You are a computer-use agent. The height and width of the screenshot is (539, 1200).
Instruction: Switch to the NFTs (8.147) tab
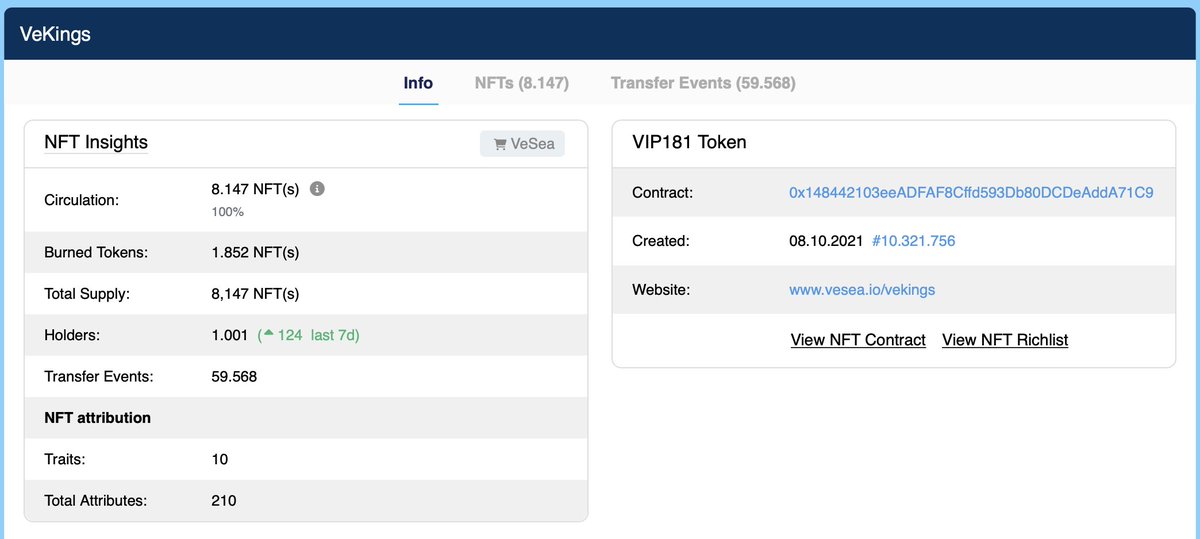(522, 83)
